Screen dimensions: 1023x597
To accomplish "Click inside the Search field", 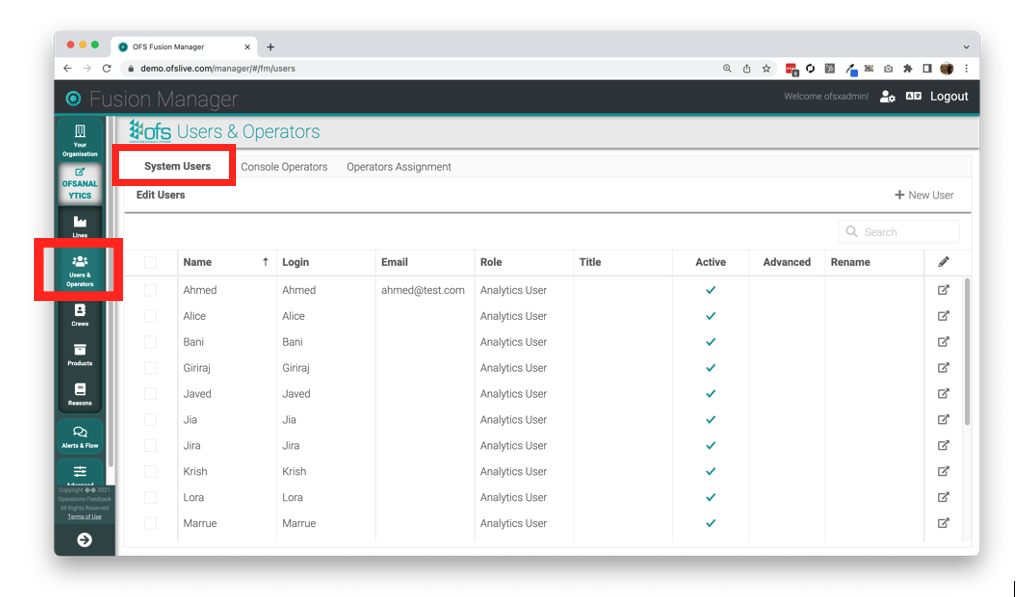I will coord(898,231).
